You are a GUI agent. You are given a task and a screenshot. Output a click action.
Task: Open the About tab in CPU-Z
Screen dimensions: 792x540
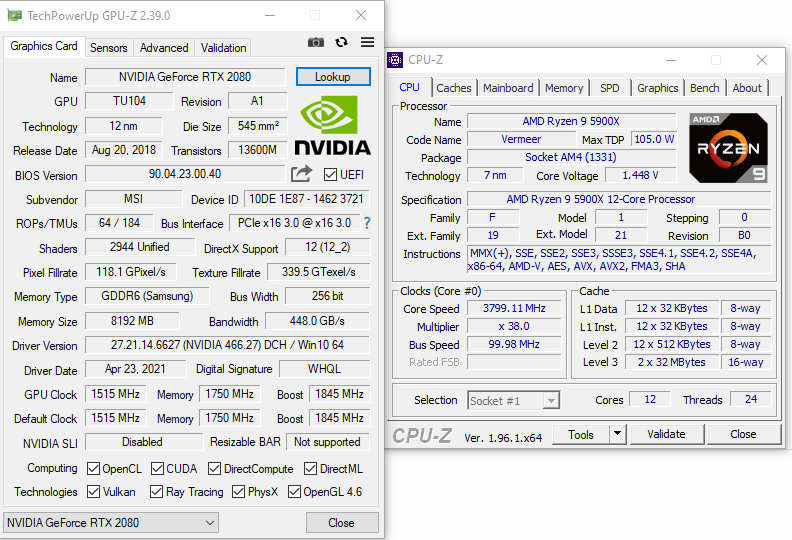[747, 88]
